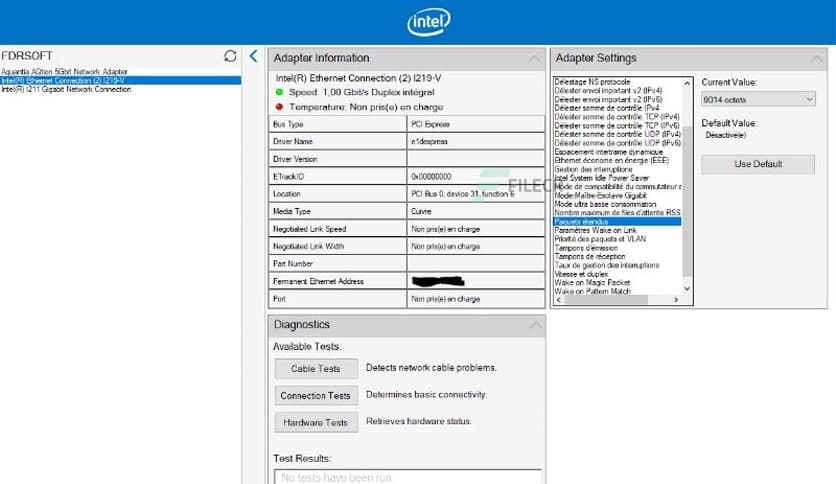836x484 pixels.
Task: Click the Test Results output box
Action: (x=408, y=477)
